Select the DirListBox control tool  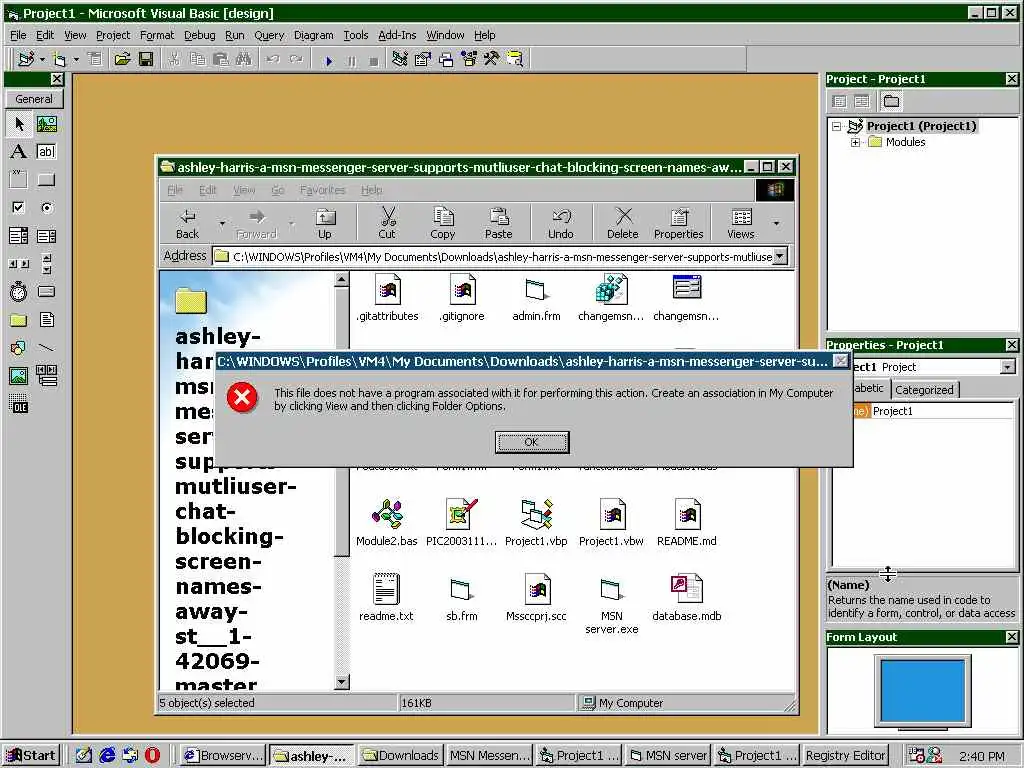point(19,319)
